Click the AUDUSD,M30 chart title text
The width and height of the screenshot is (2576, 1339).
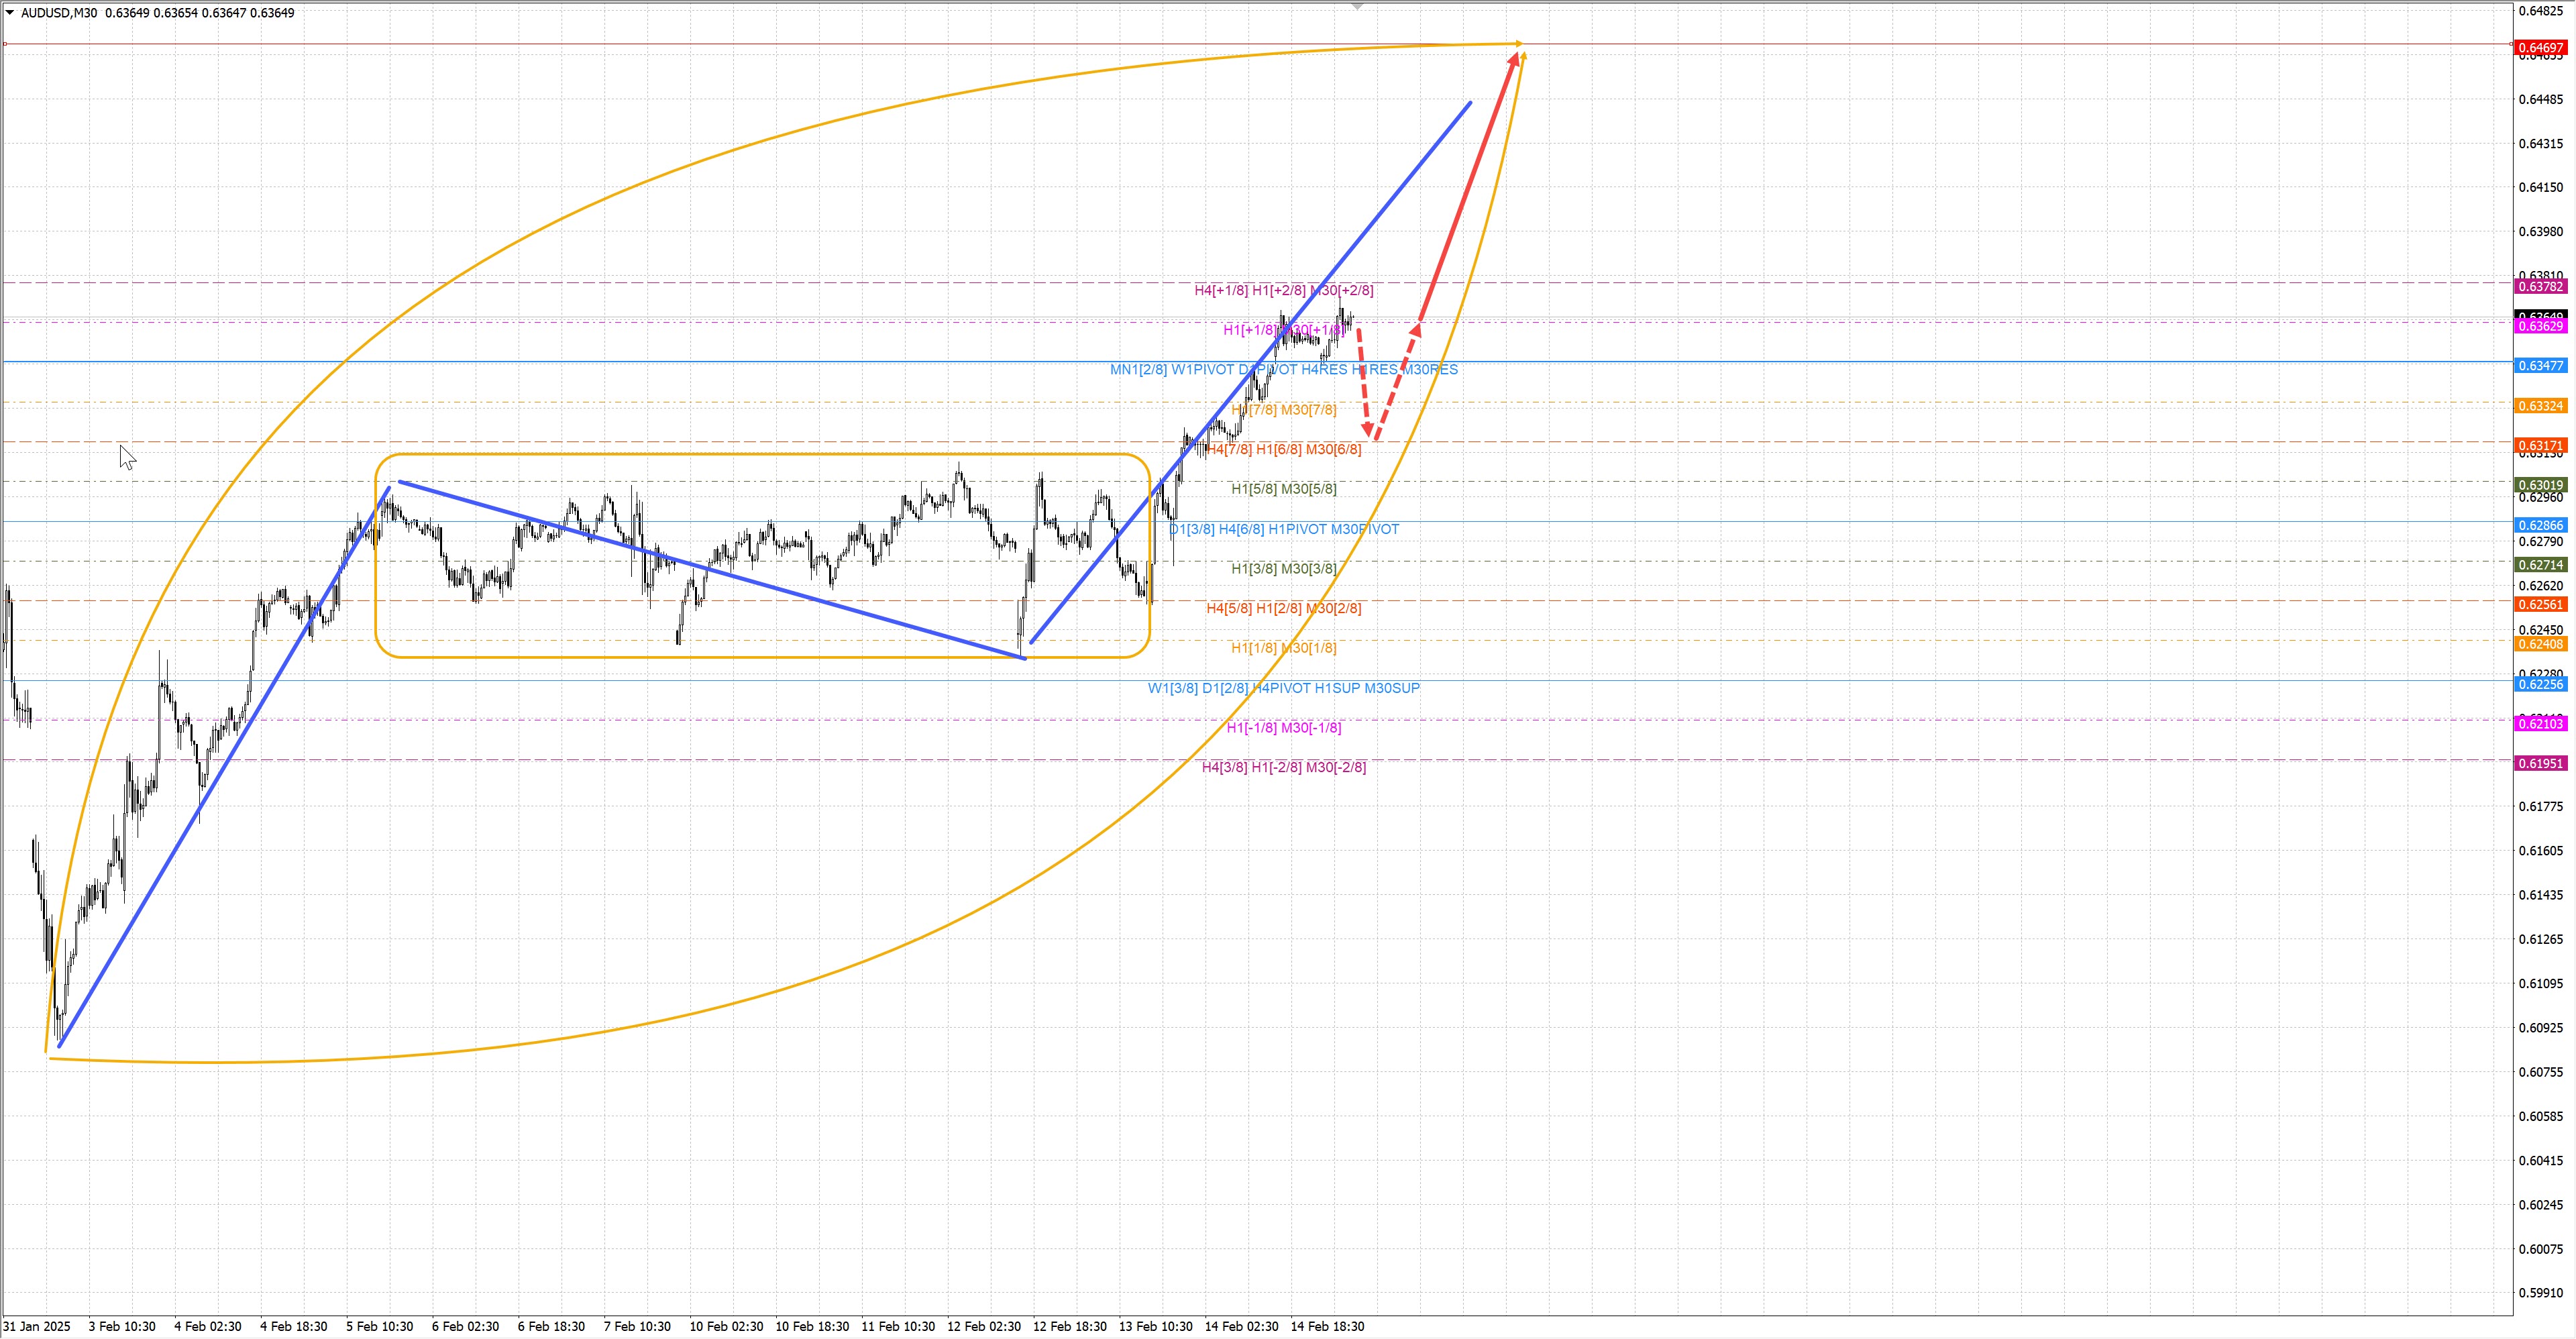(59, 13)
